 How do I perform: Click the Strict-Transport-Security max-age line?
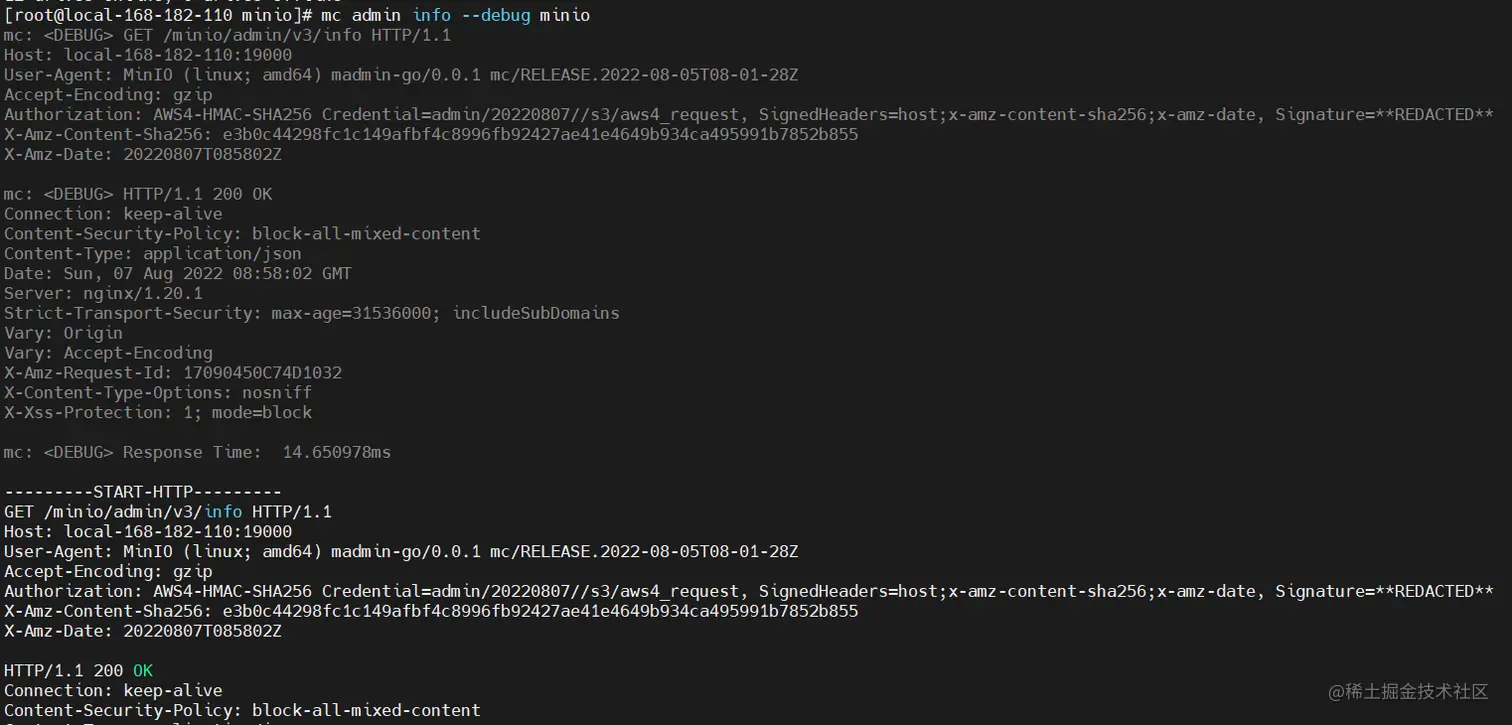tap(312, 313)
